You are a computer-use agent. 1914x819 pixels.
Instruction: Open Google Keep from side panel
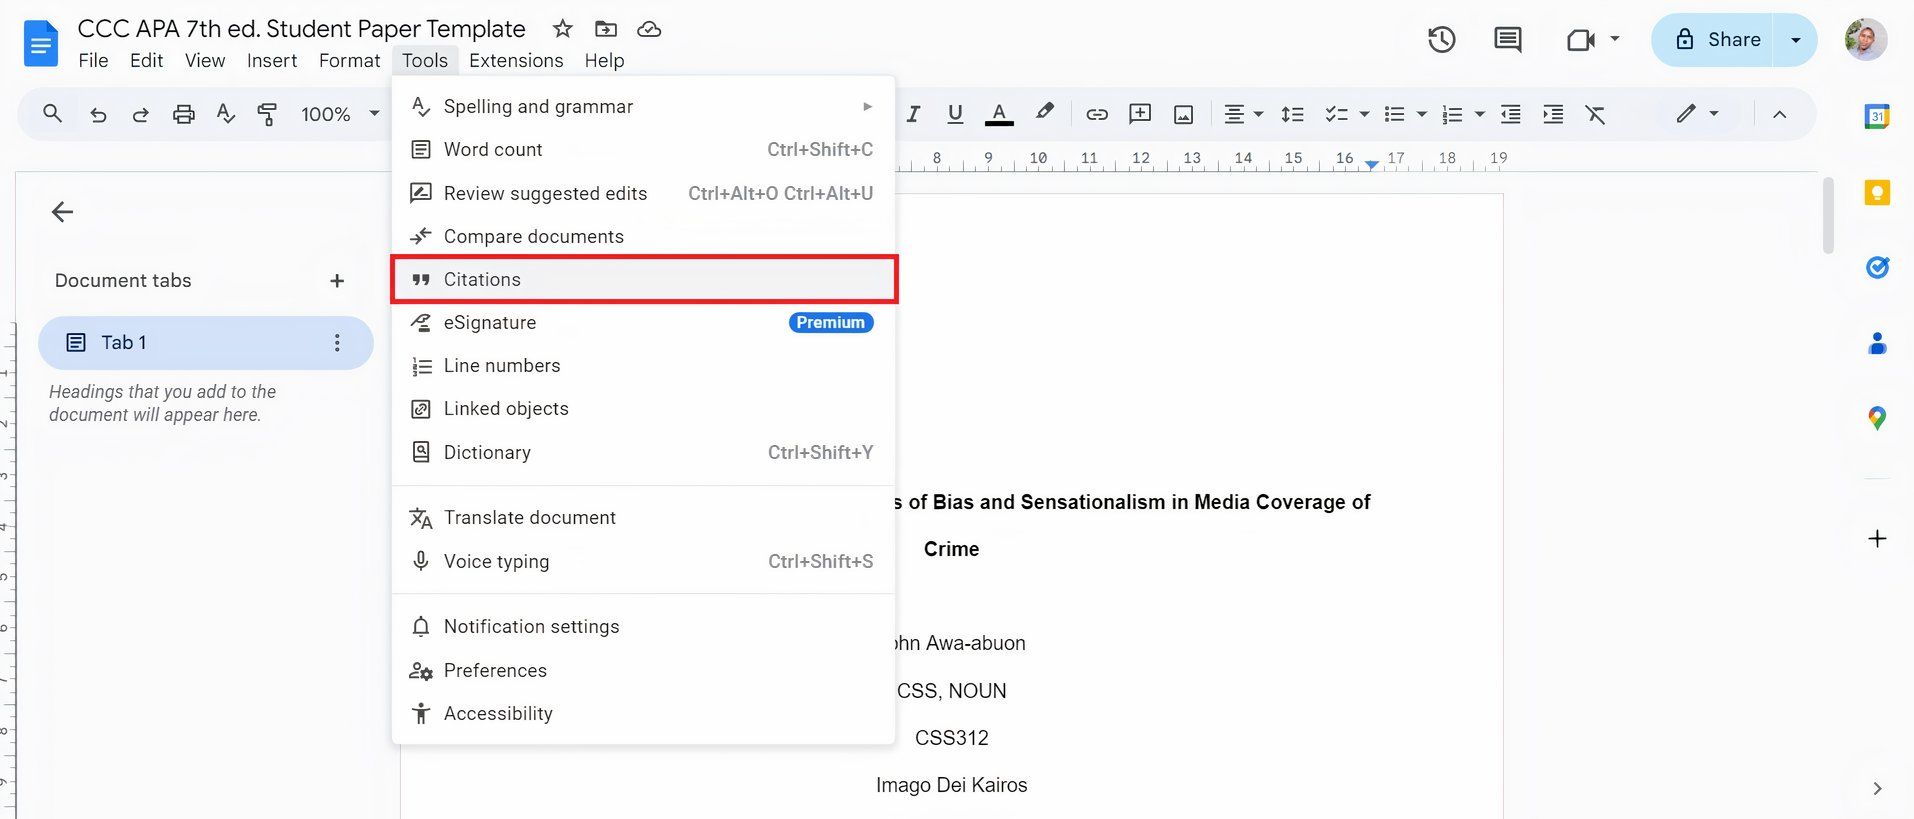coord(1877,193)
